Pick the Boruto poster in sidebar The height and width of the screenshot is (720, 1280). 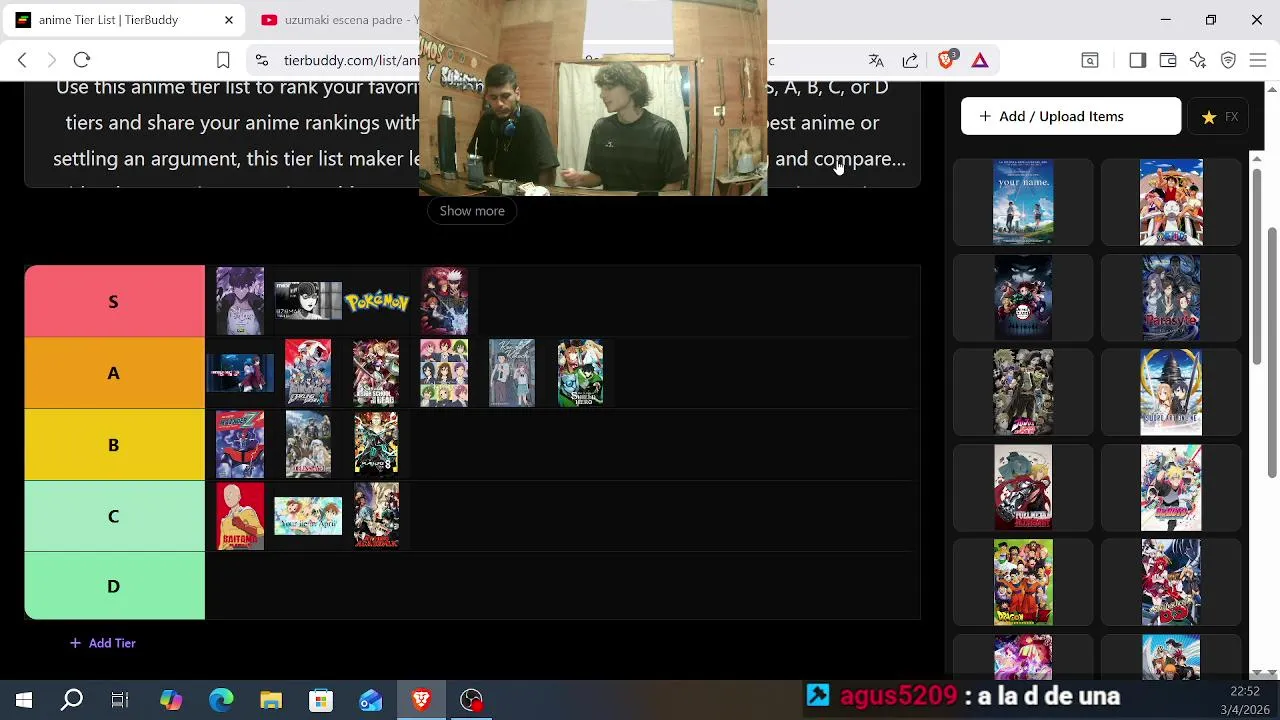(x=1171, y=487)
